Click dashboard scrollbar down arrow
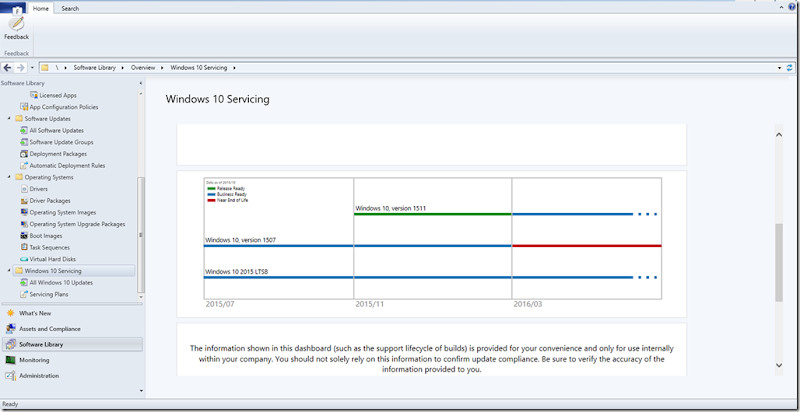Image resolution: width=800 pixels, height=412 pixels. (x=779, y=365)
